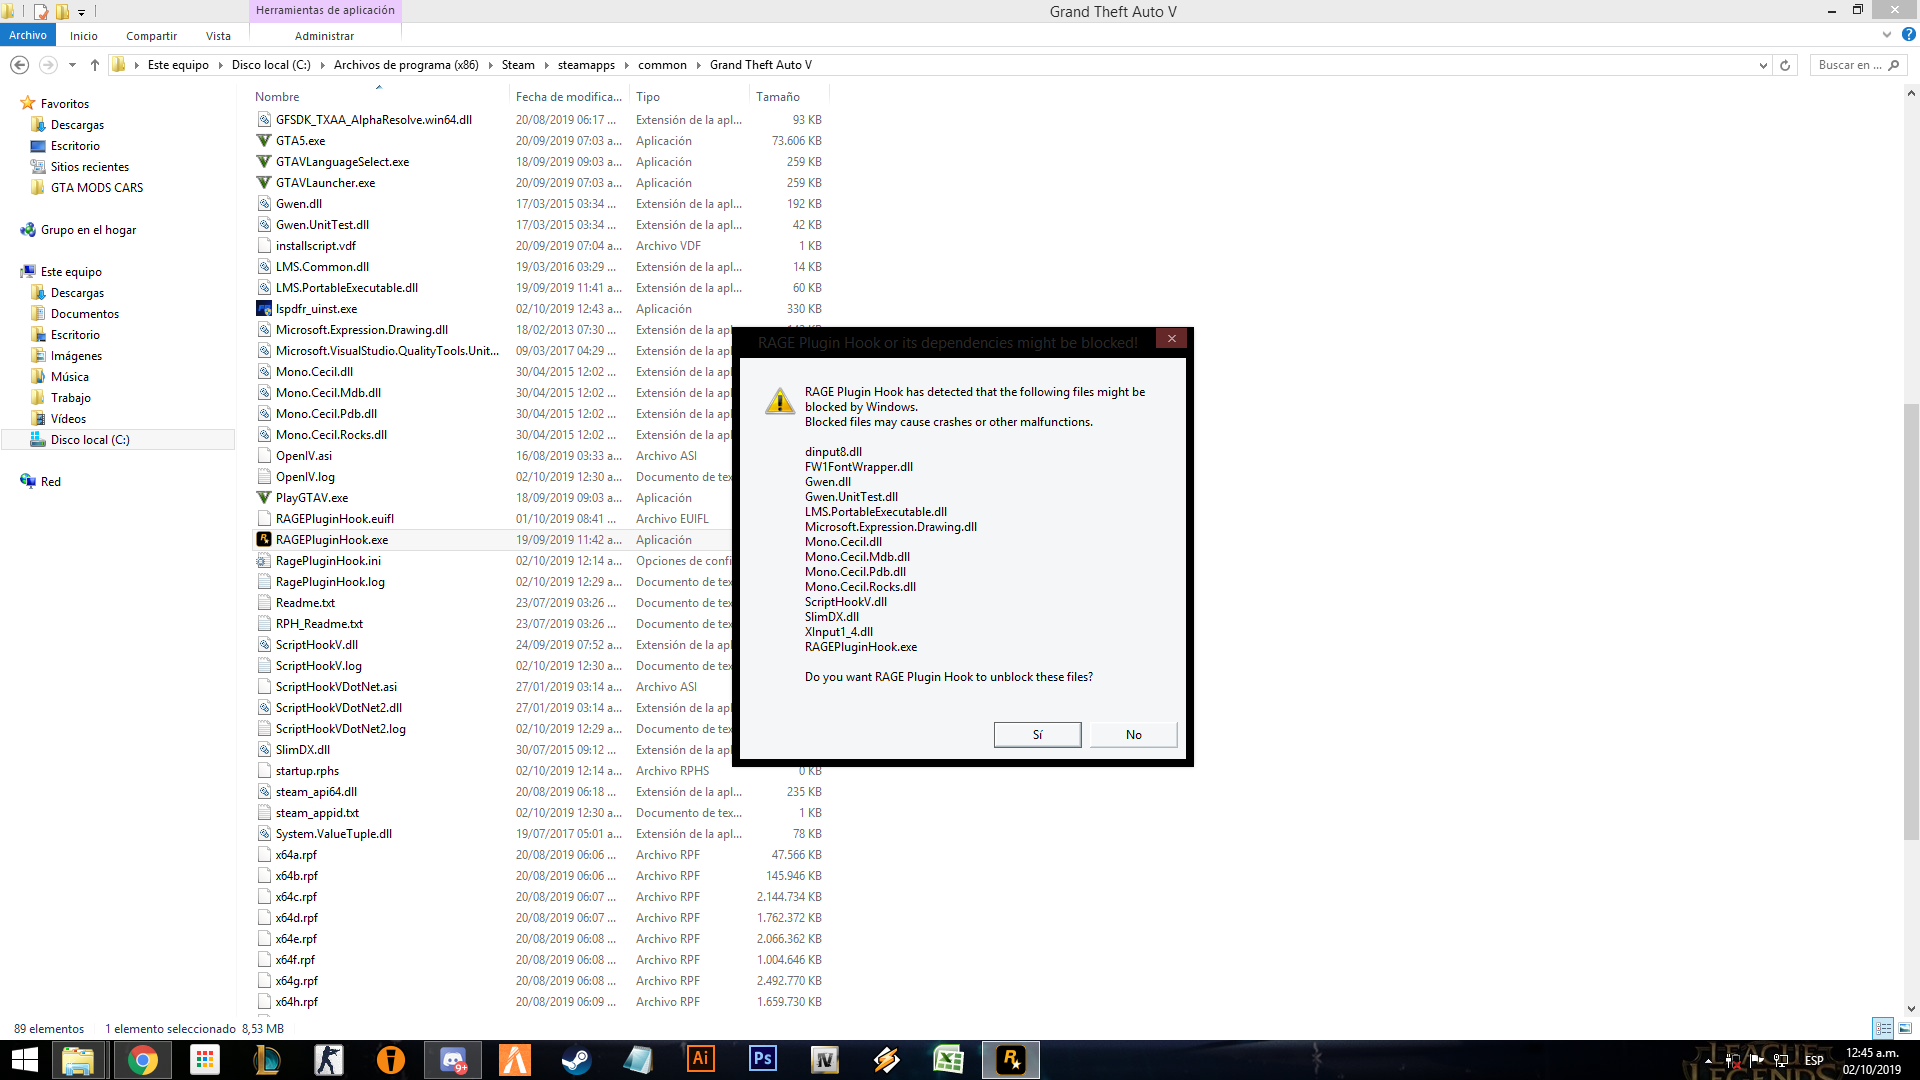
Task: Open the Excel taskbar icon
Action: [x=948, y=1060]
